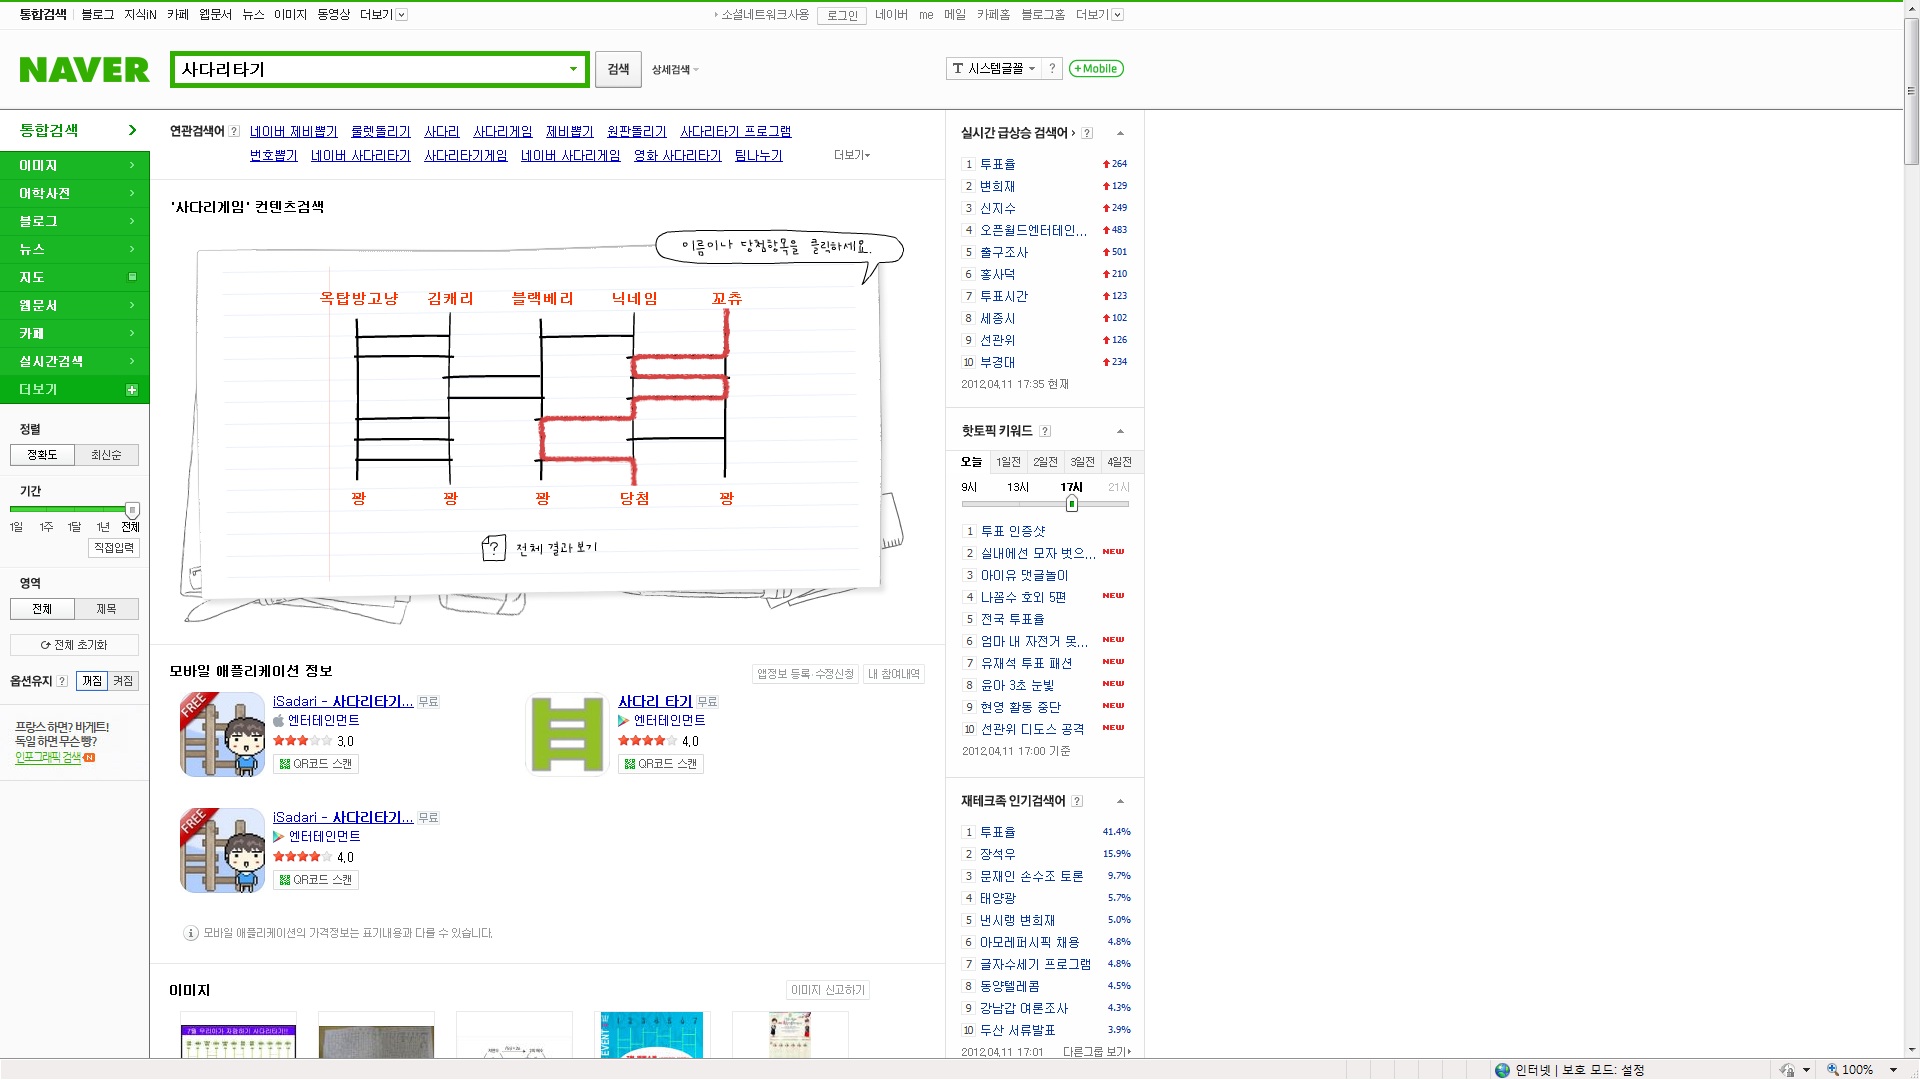
Task: Click the globe internet zone status bar icon
Action: click(1502, 1070)
